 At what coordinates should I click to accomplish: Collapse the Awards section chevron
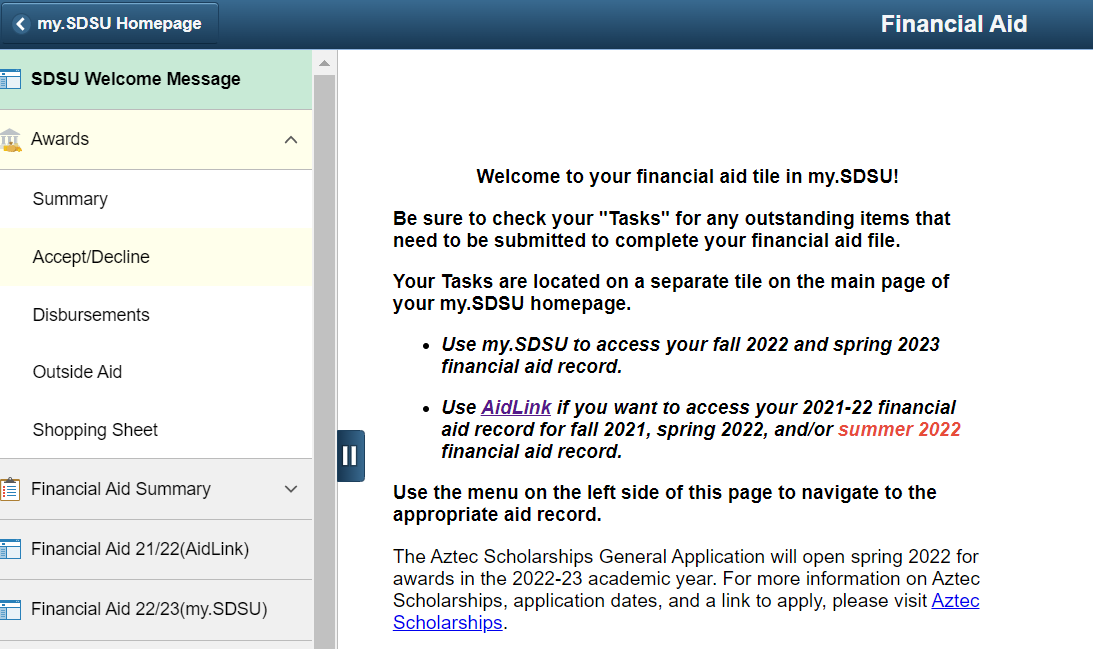pyautogui.click(x=291, y=140)
